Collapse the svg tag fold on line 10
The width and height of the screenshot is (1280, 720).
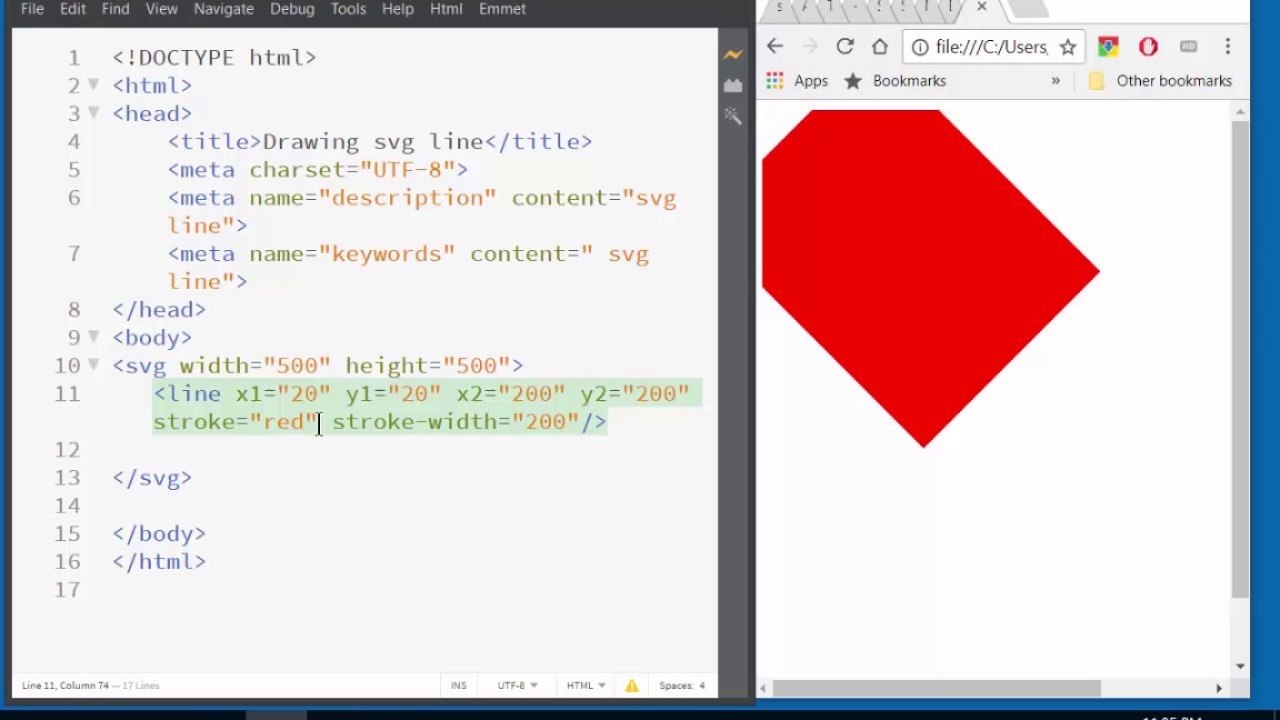click(x=93, y=365)
